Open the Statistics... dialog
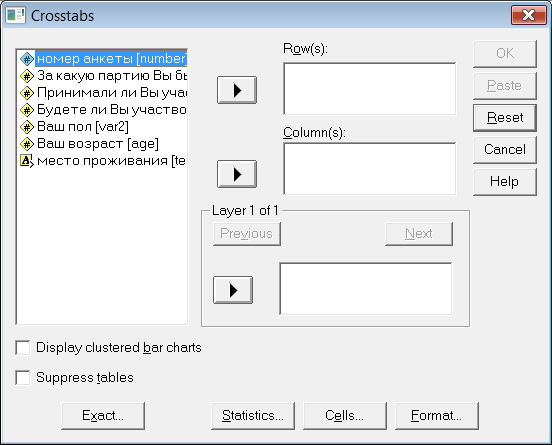Screen dimensions: 552x445 253,416
